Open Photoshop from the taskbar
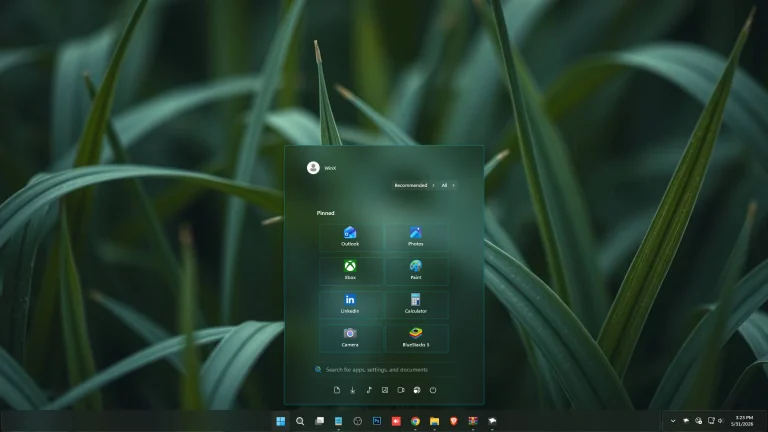This screenshot has width=768, height=432. [377, 421]
